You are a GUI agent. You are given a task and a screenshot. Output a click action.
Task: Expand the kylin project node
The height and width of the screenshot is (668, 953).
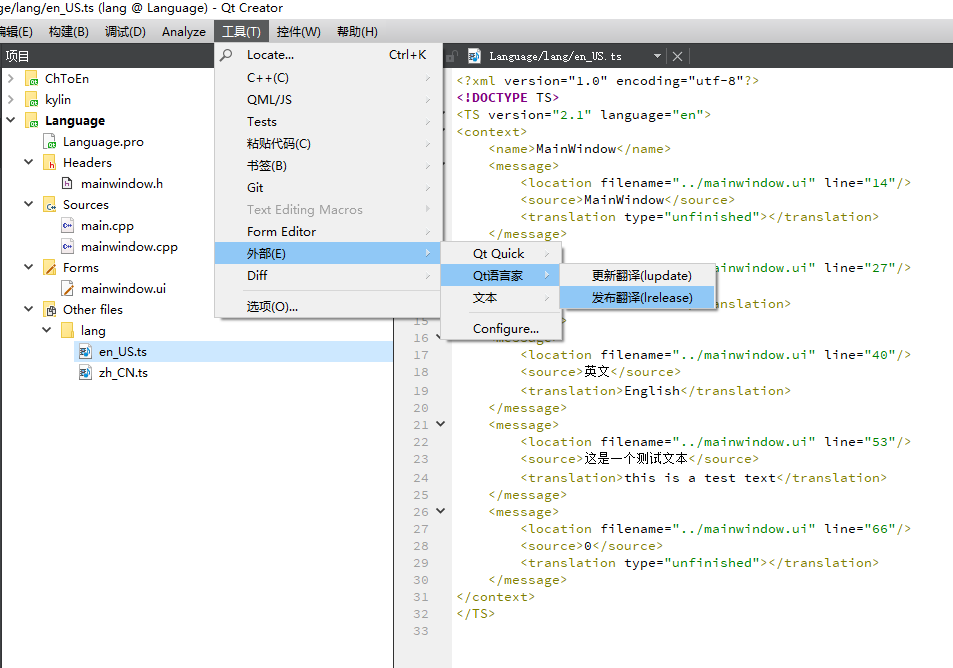pyautogui.click(x=10, y=99)
